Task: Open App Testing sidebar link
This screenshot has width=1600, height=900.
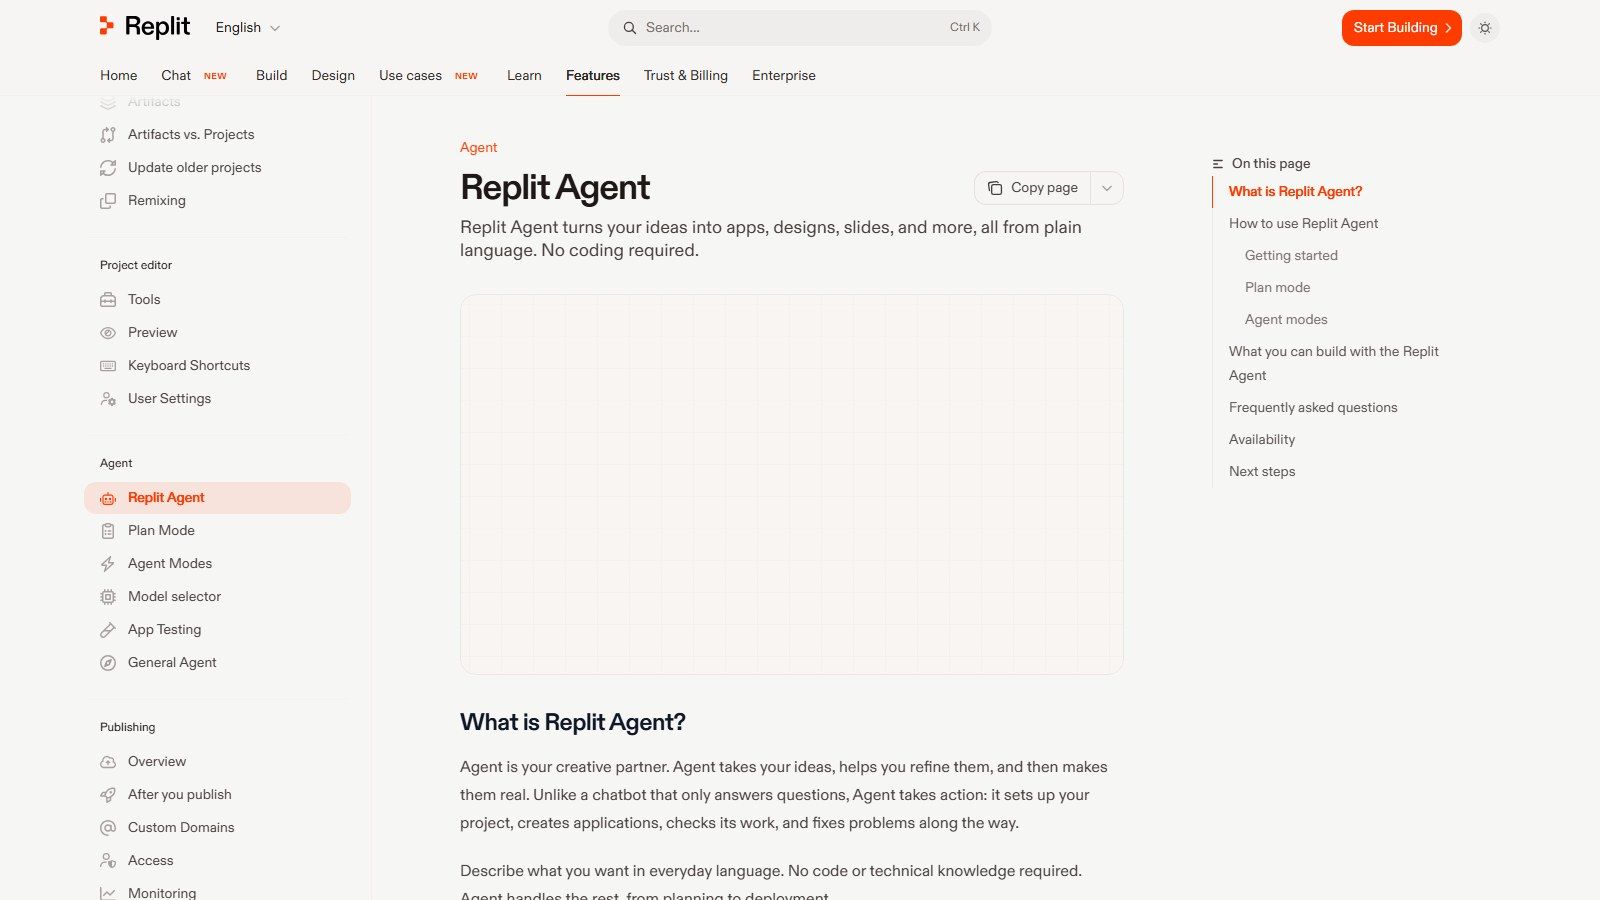Action: [x=218, y=630]
